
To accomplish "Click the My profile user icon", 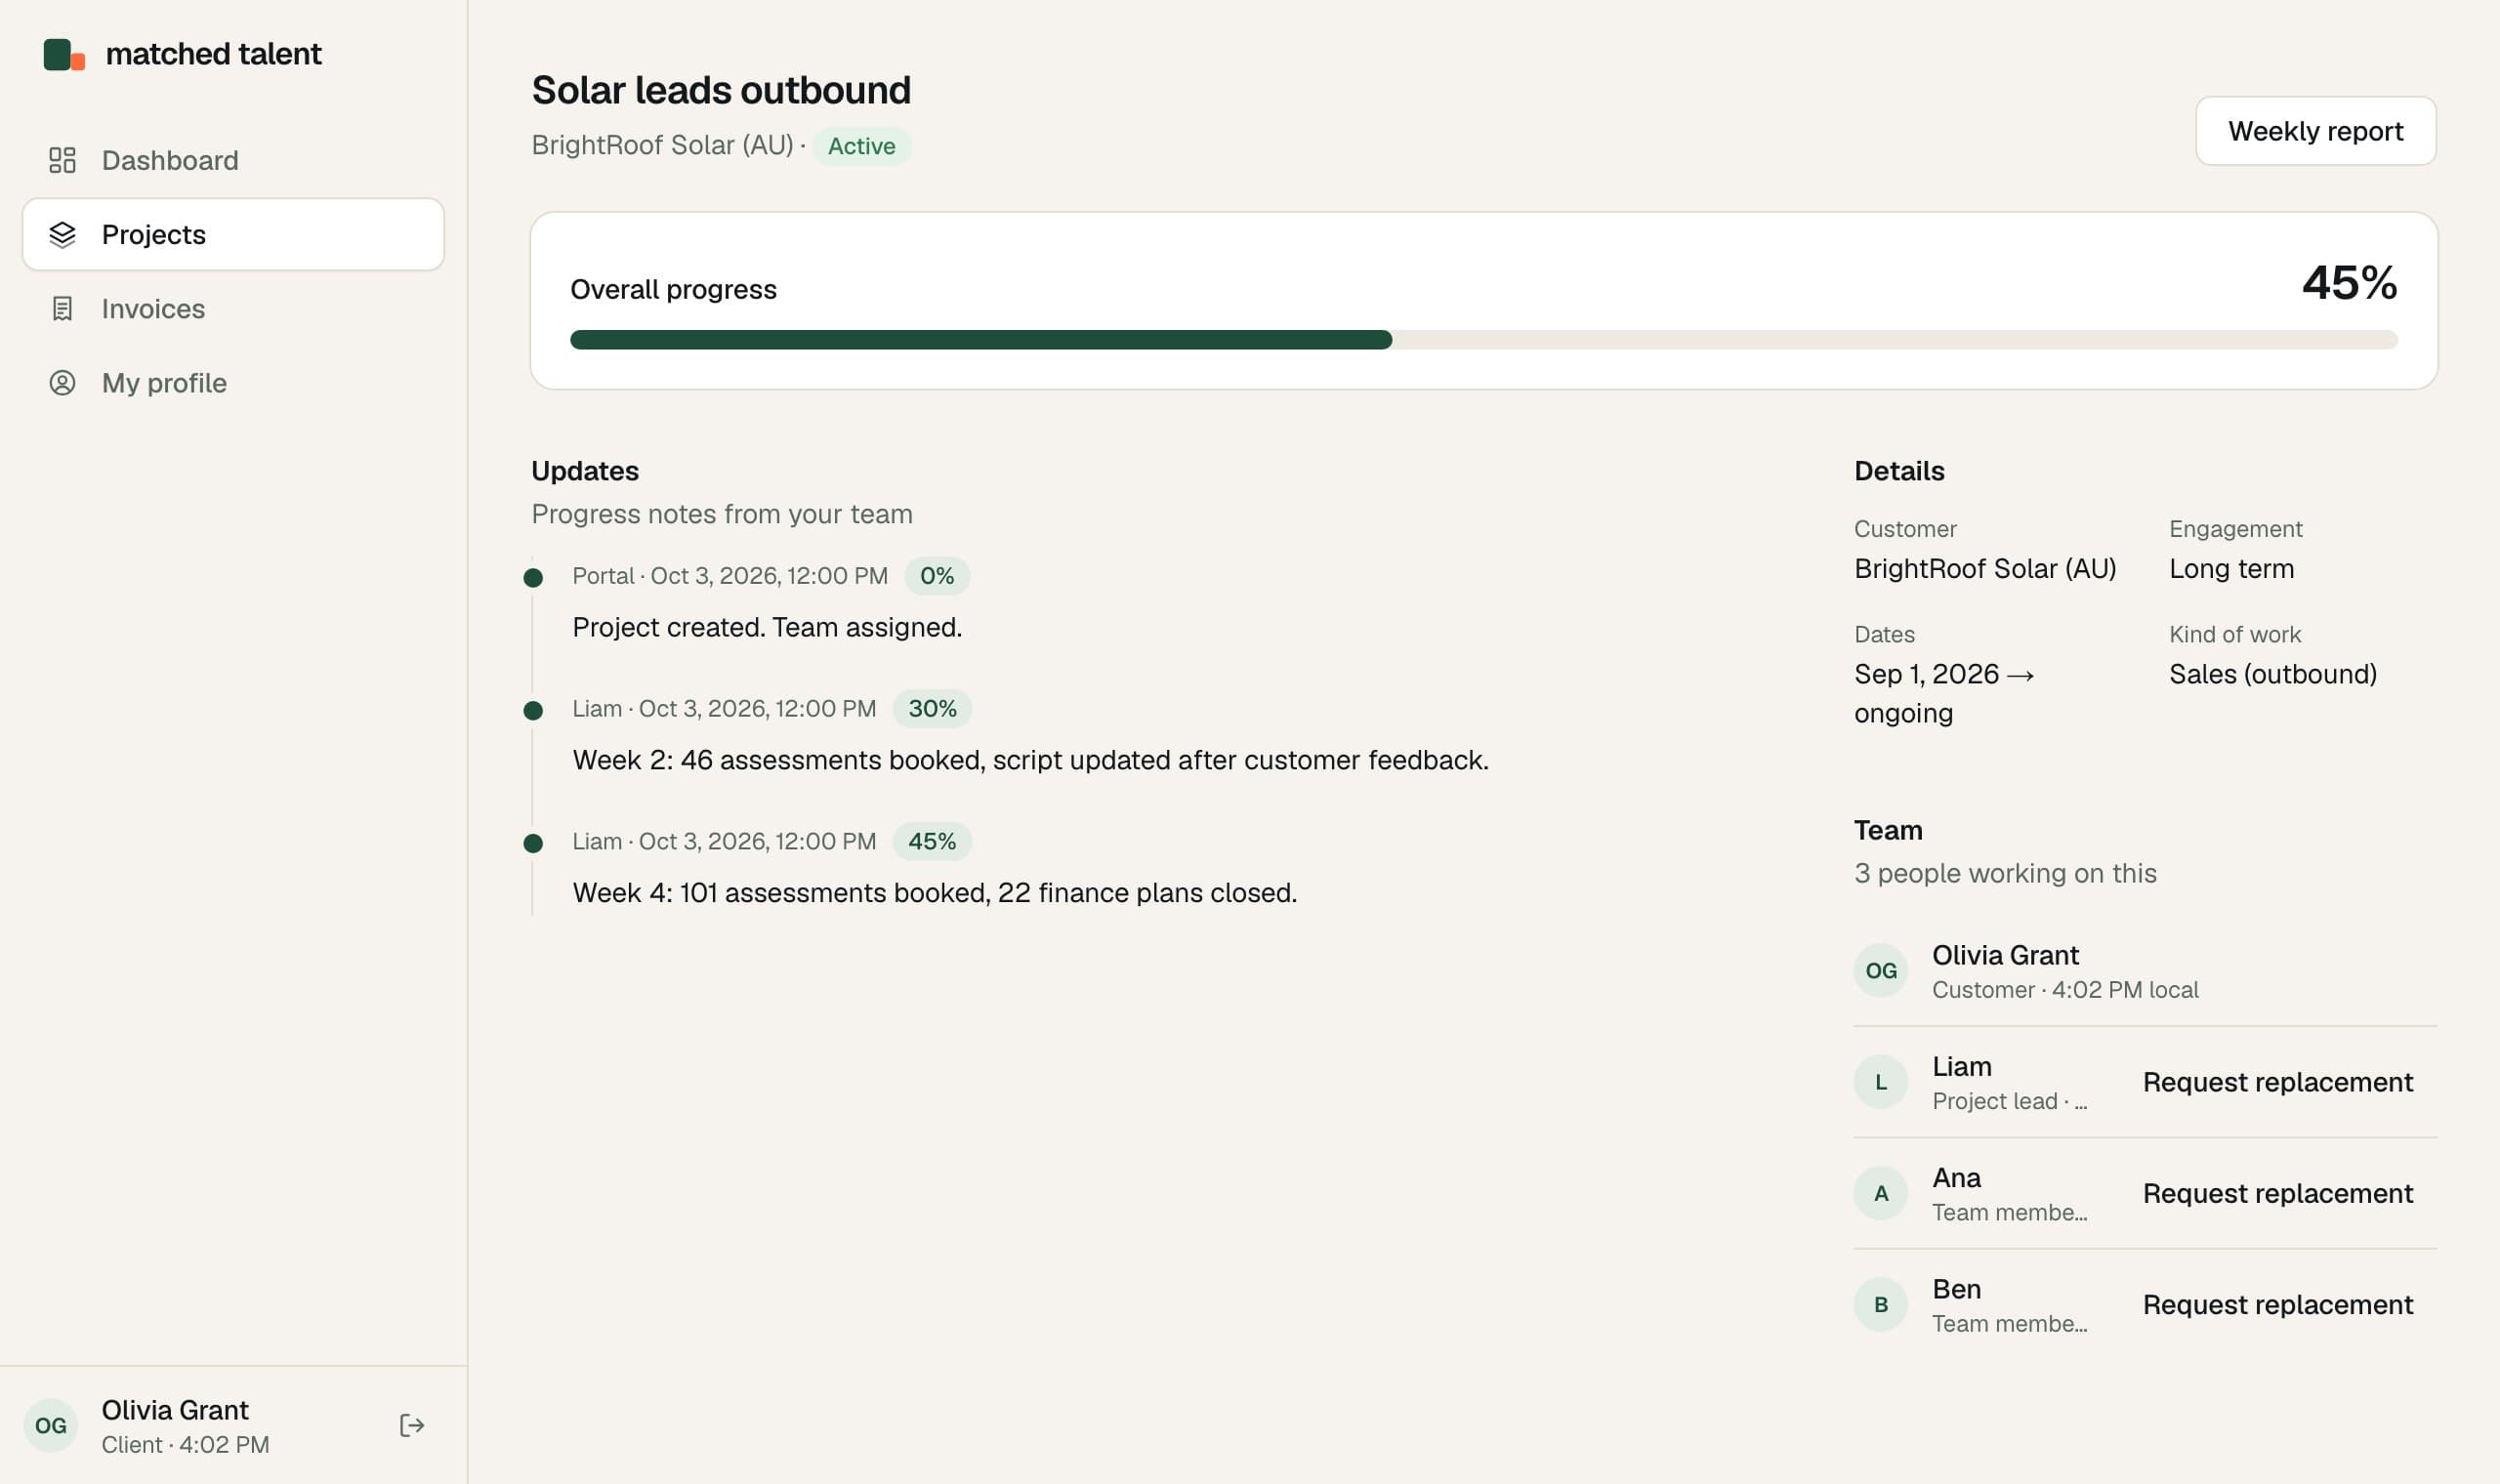I will click(x=62, y=383).
